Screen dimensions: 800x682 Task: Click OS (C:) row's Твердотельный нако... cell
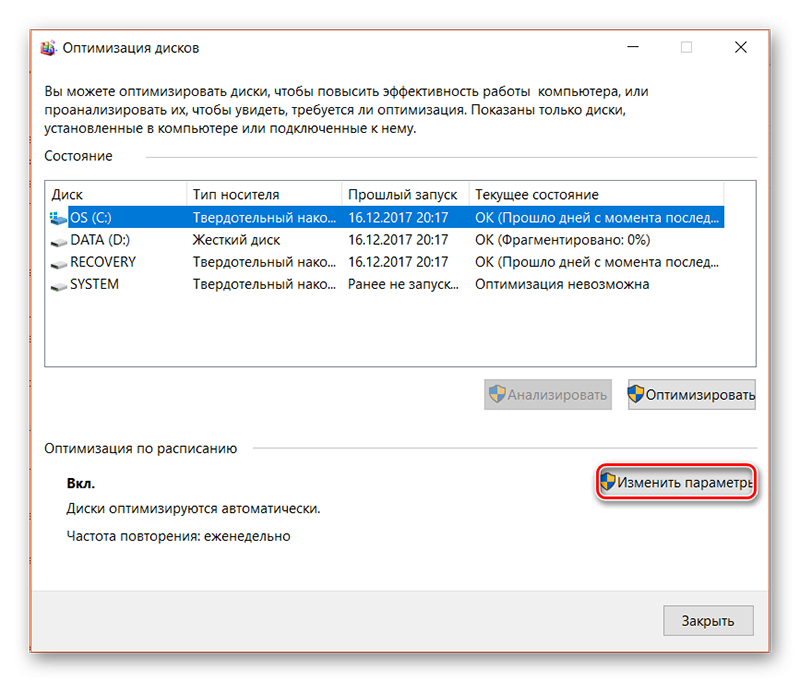coord(264,218)
